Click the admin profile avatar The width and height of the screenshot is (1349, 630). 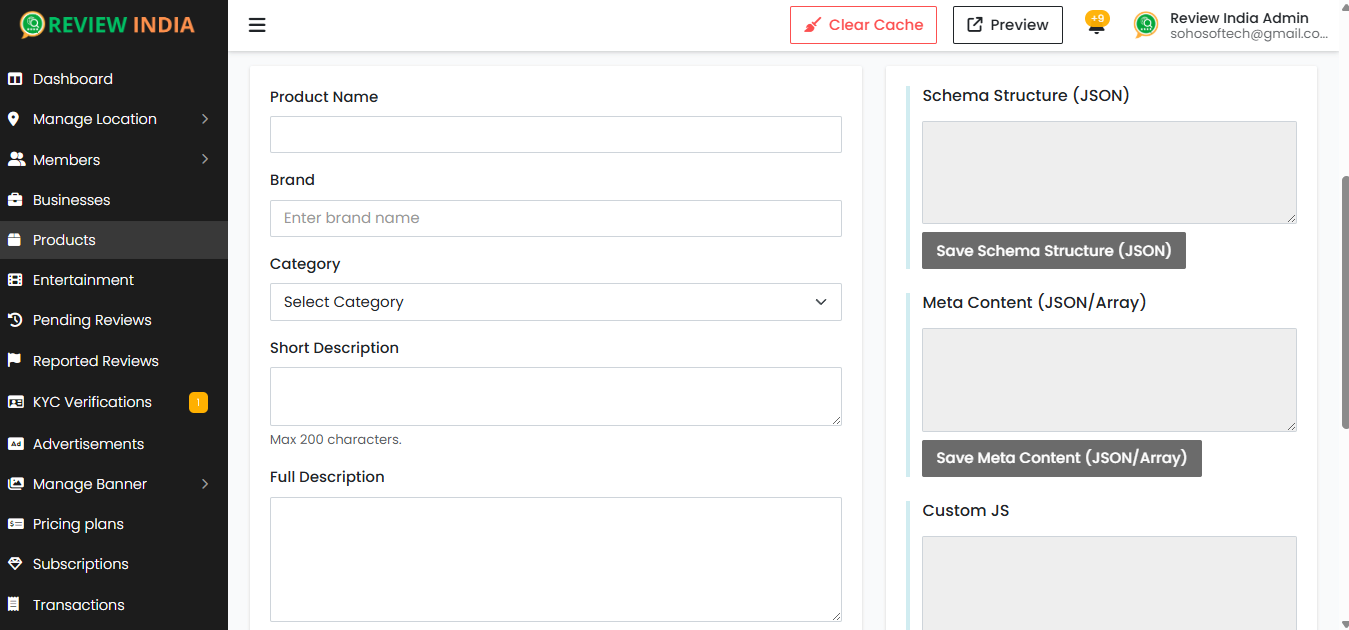1146,25
